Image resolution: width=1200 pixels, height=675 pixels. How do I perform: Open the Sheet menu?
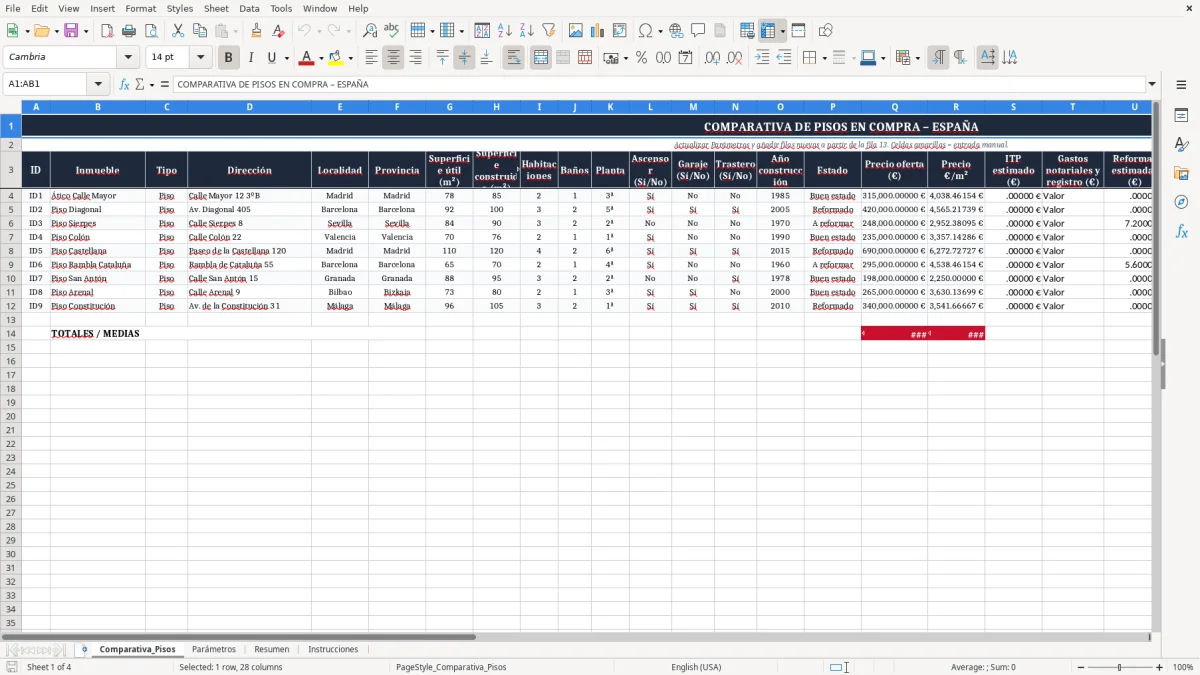pyautogui.click(x=216, y=8)
